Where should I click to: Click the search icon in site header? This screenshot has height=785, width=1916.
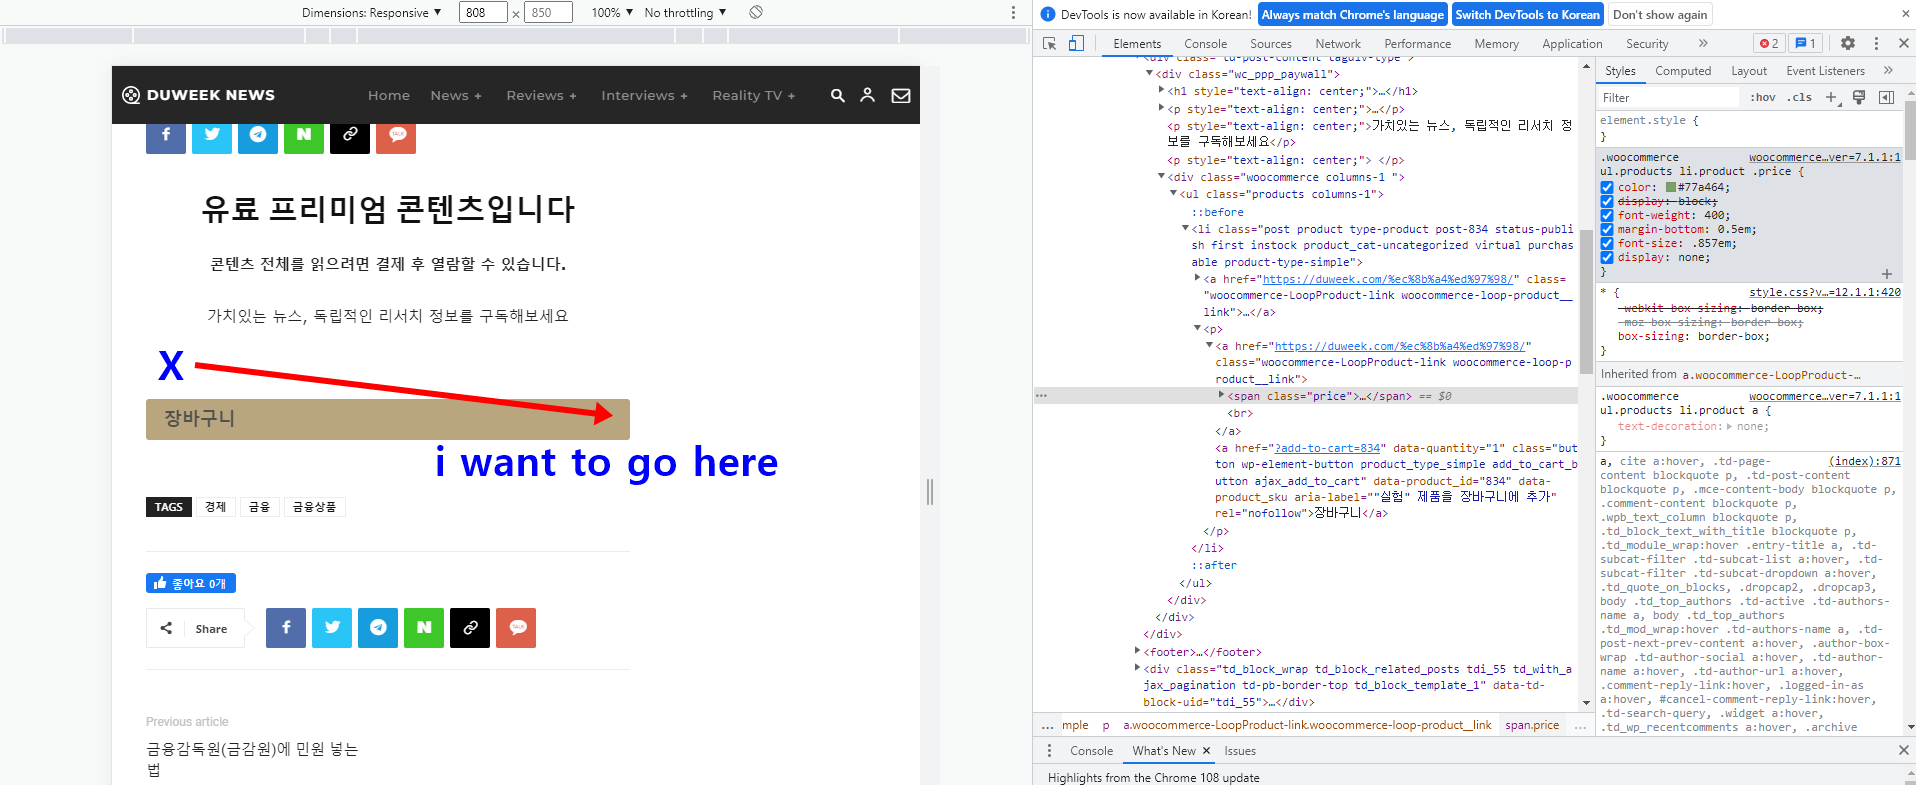click(x=838, y=95)
